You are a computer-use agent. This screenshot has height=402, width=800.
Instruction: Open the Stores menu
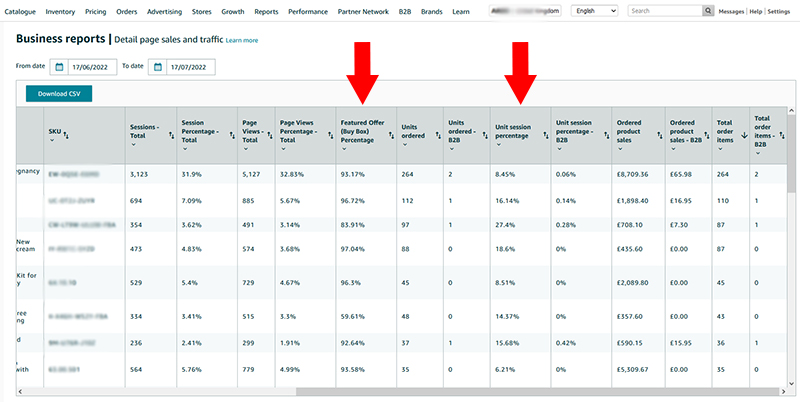[202, 11]
